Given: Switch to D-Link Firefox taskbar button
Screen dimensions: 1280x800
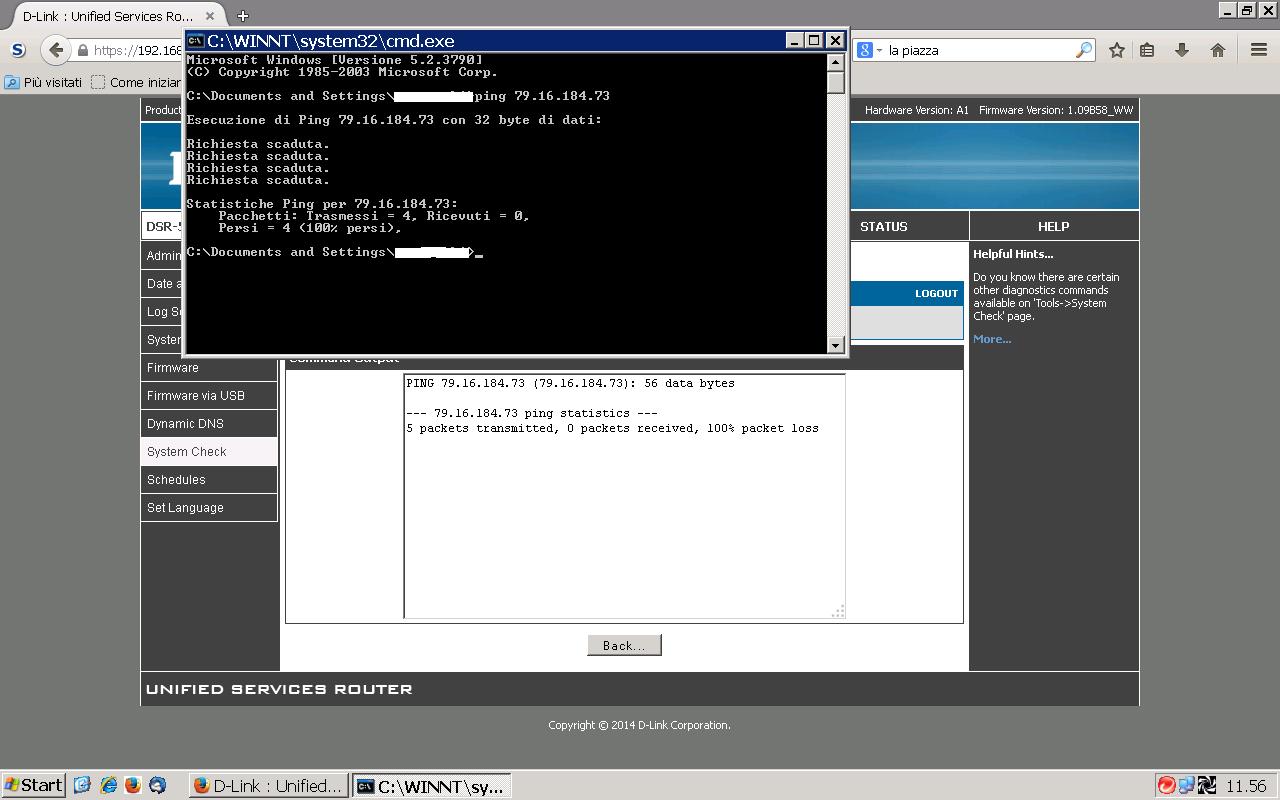Looking at the screenshot, I should click(269, 786).
